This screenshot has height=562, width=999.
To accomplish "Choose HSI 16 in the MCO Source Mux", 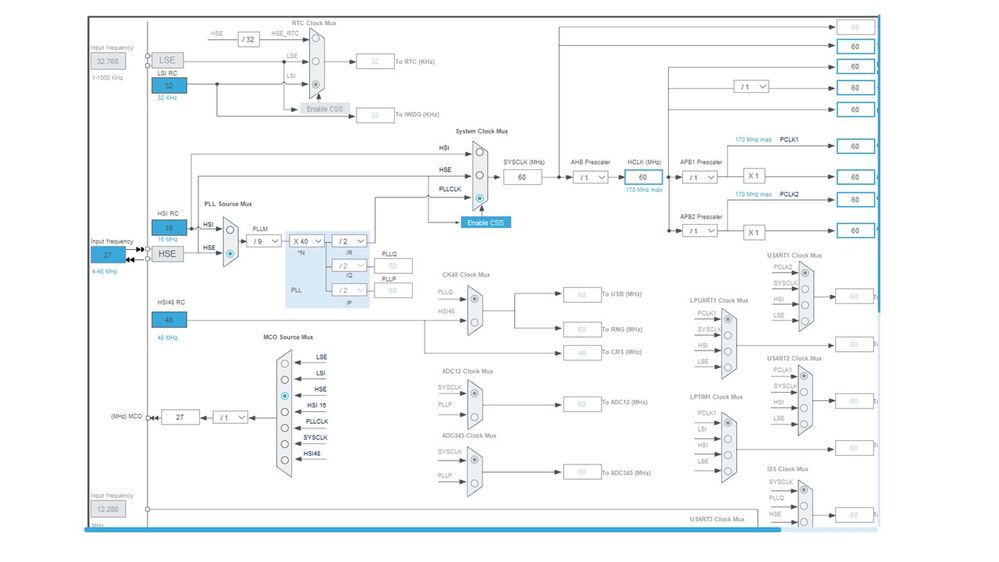I will pos(285,412).
